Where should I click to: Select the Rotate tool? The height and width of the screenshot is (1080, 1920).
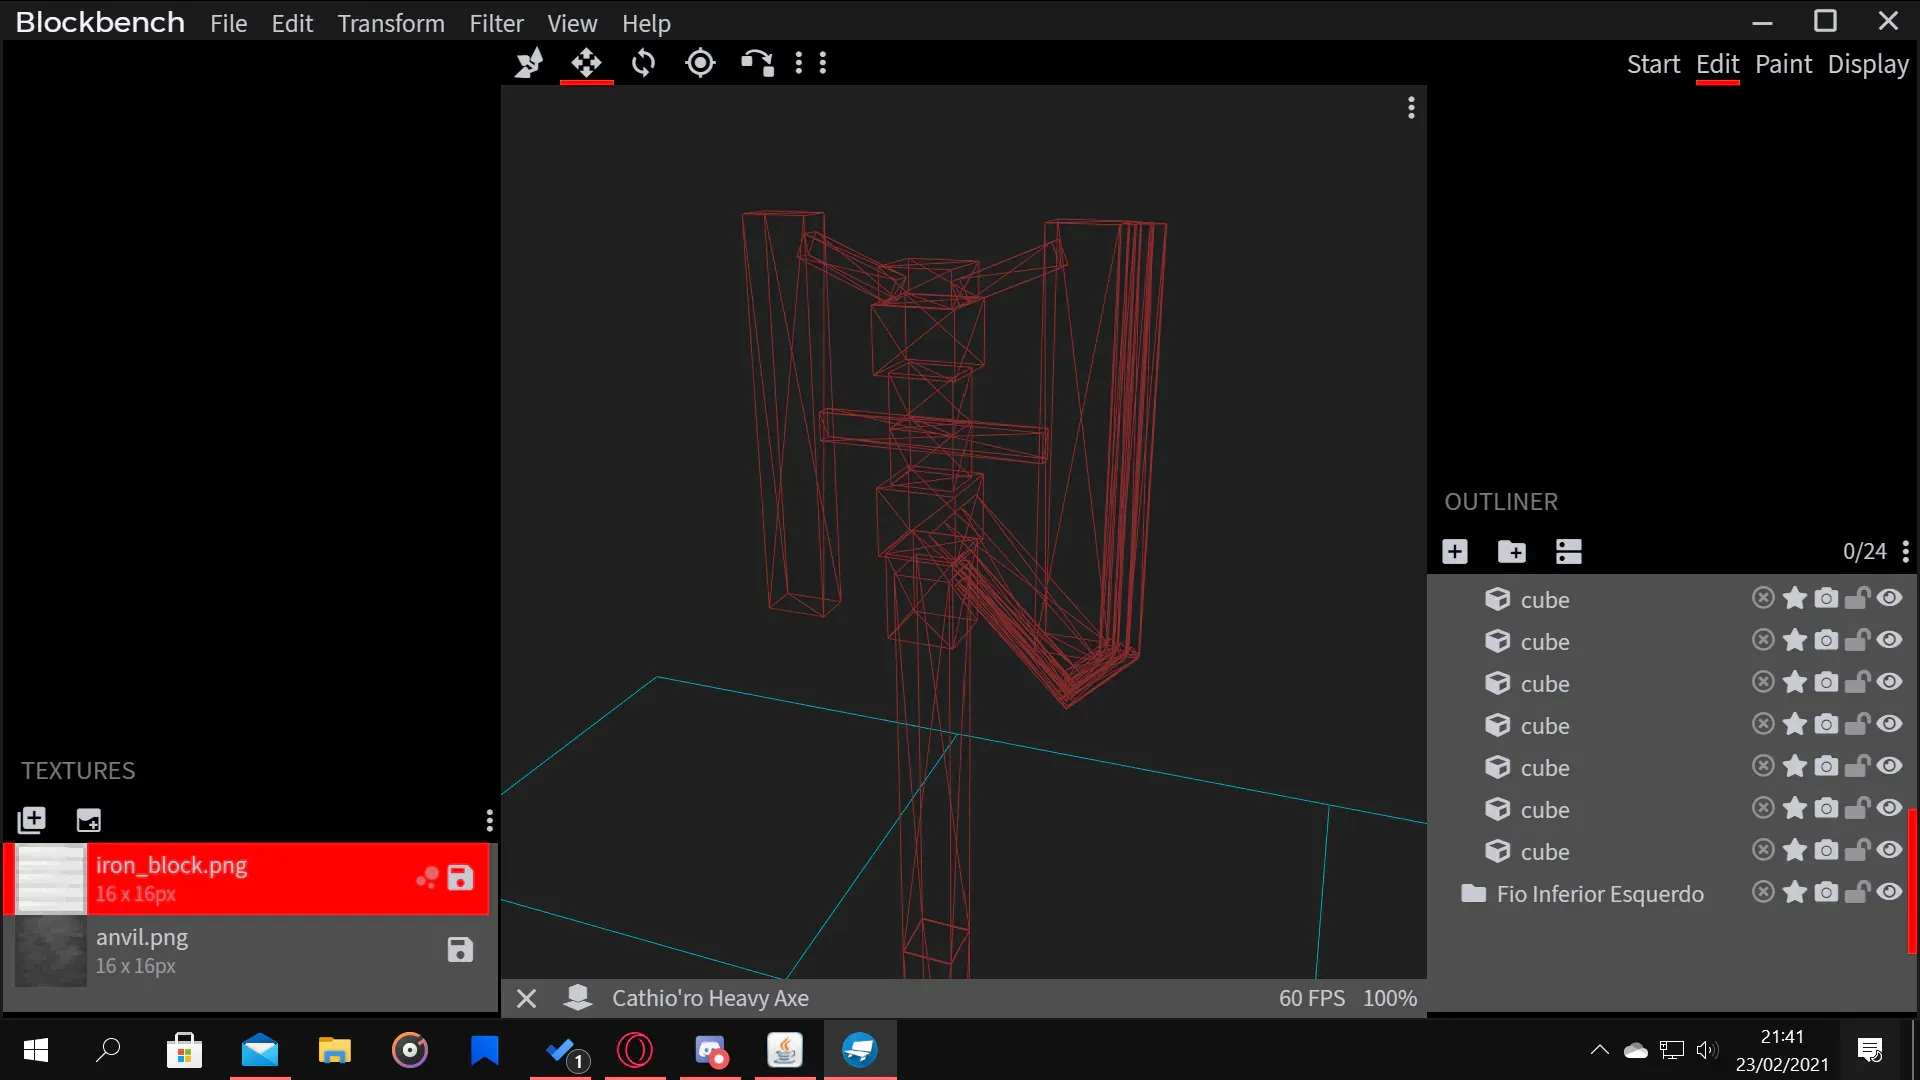643,63
